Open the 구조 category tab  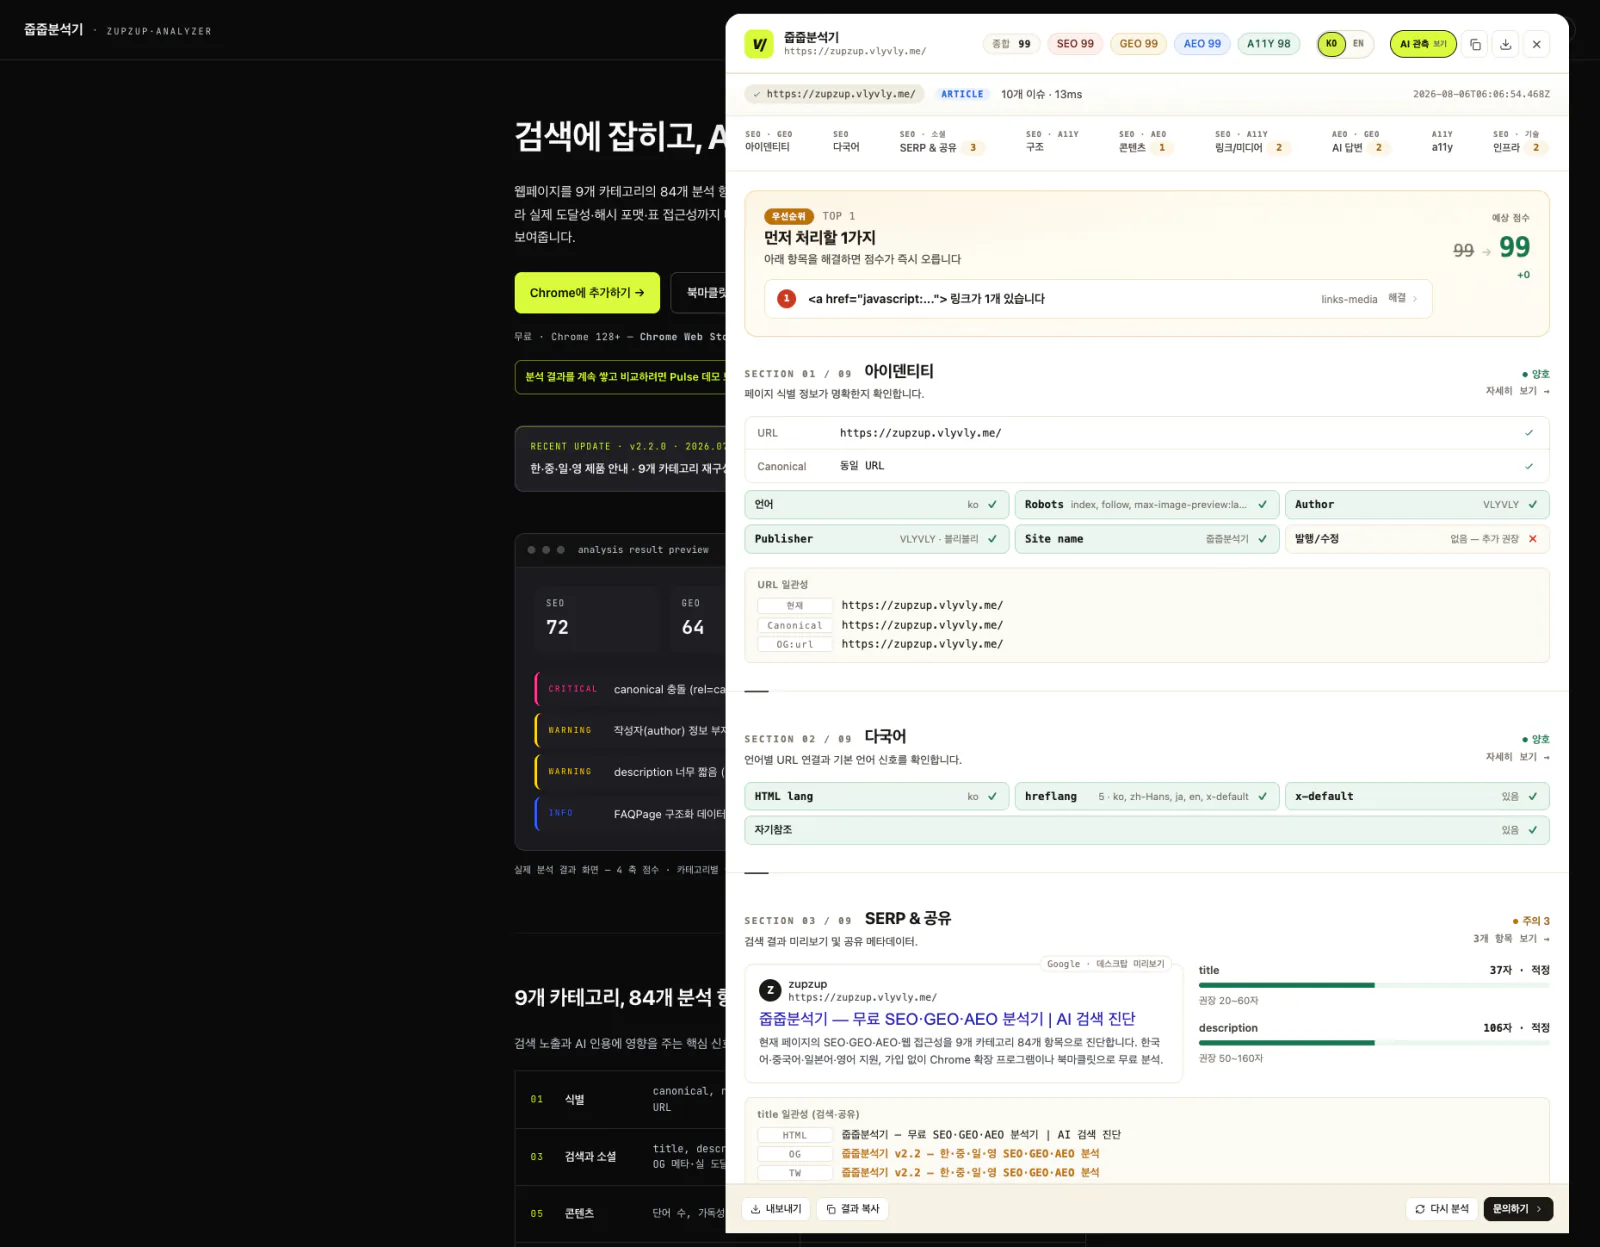coord(1052,141)
